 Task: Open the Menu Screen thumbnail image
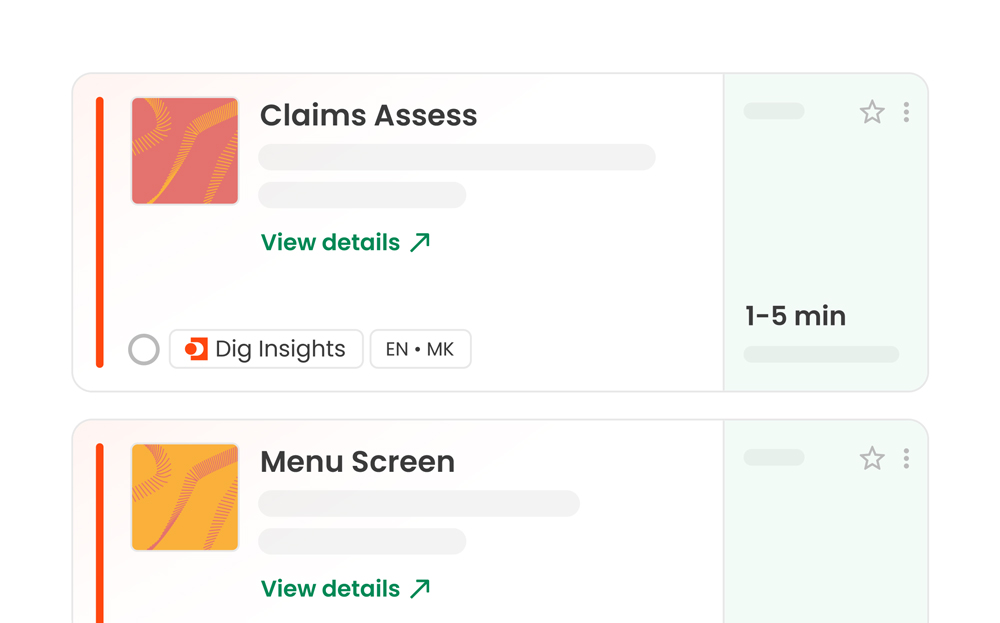pos(185,497)
